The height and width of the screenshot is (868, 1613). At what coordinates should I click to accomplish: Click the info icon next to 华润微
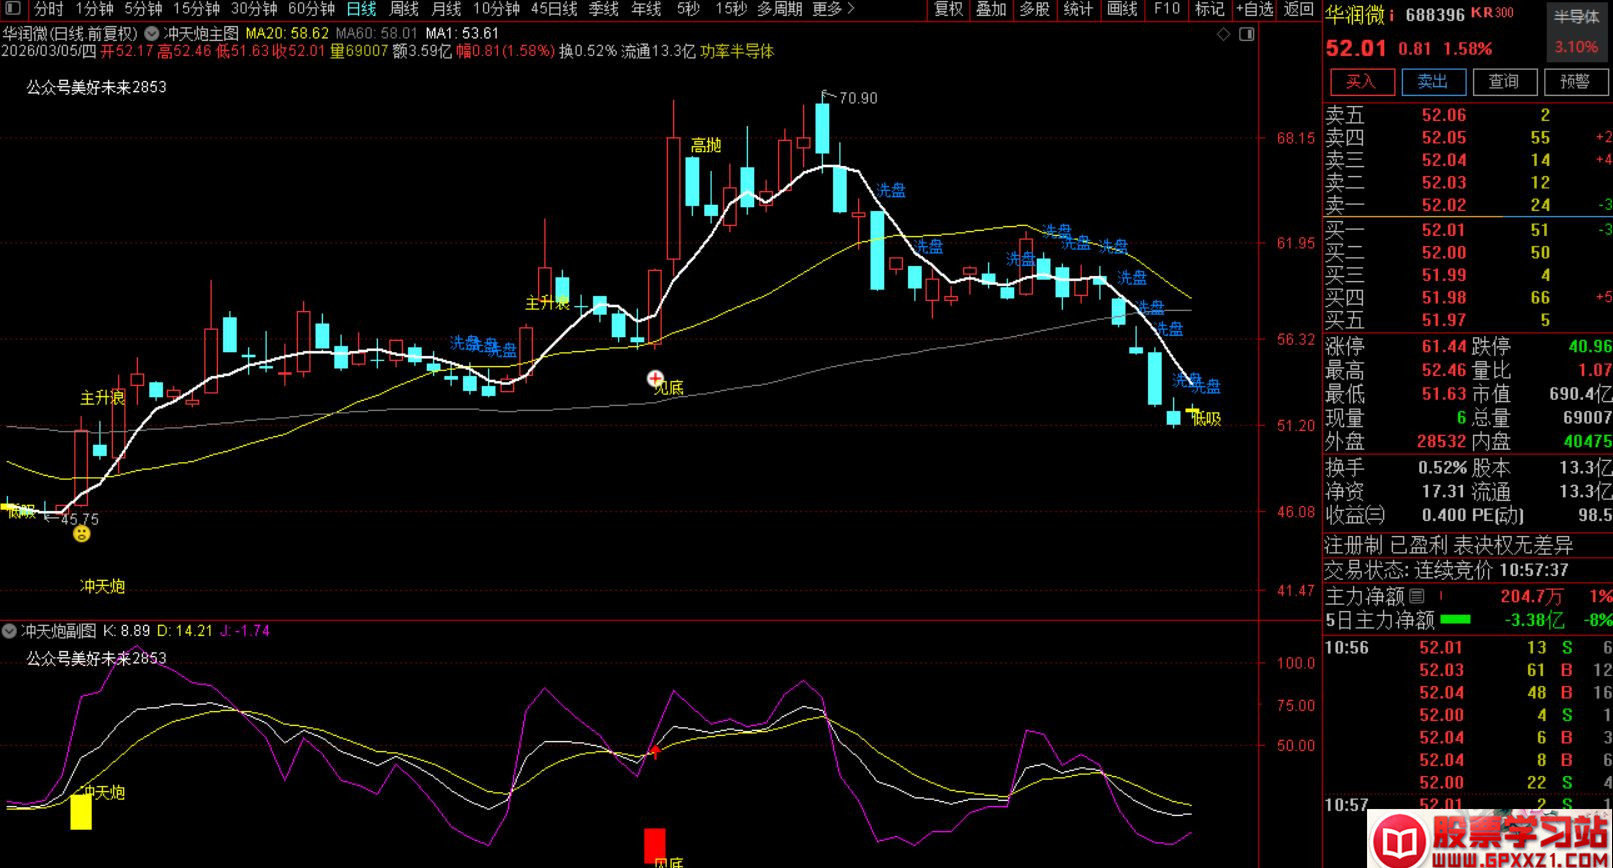pyautogui.click(x=1391, y=15)
